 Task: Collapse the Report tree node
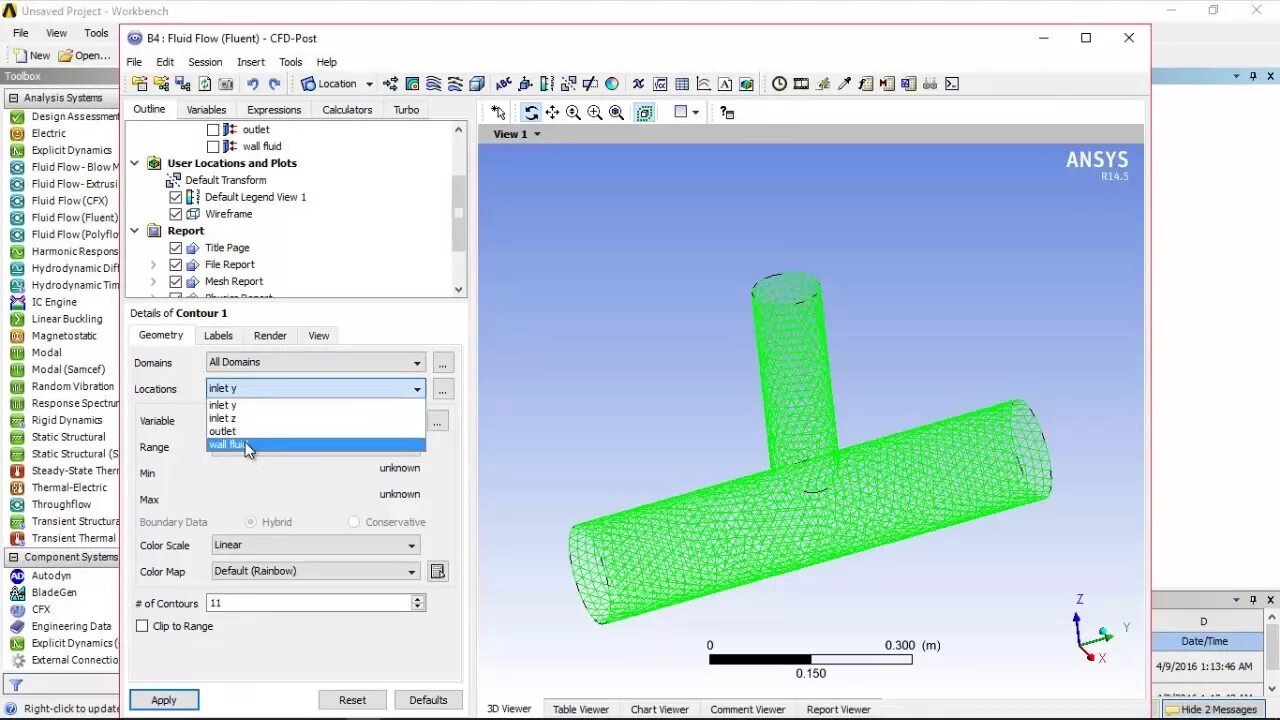pos(135,231)
